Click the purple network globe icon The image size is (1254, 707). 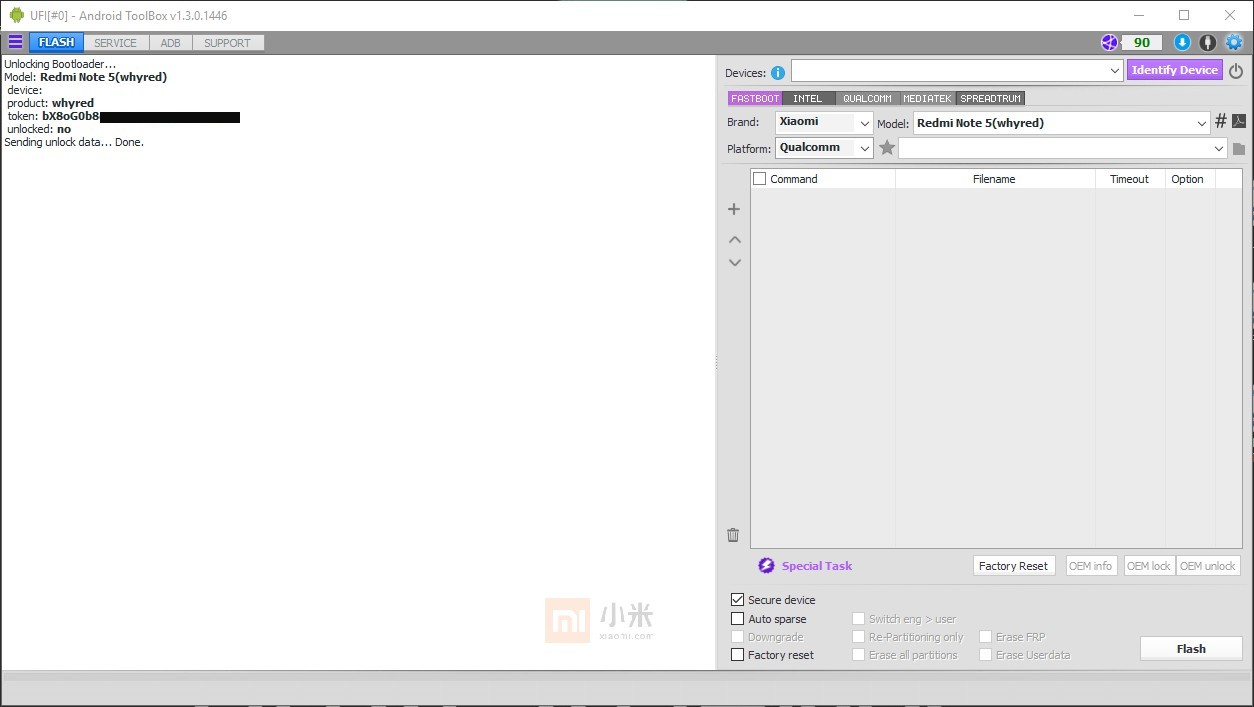pyautogui.click(x=1109, y=42)
